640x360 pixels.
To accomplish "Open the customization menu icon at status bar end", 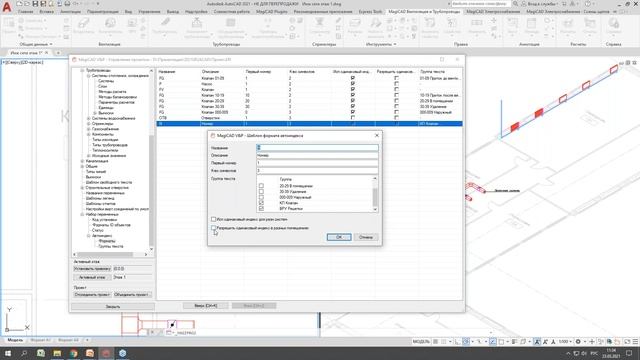I will tap(635, 342).
